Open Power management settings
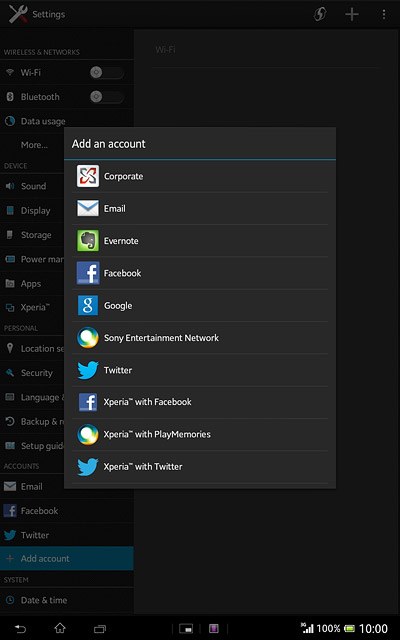 (x=32, y=259)
